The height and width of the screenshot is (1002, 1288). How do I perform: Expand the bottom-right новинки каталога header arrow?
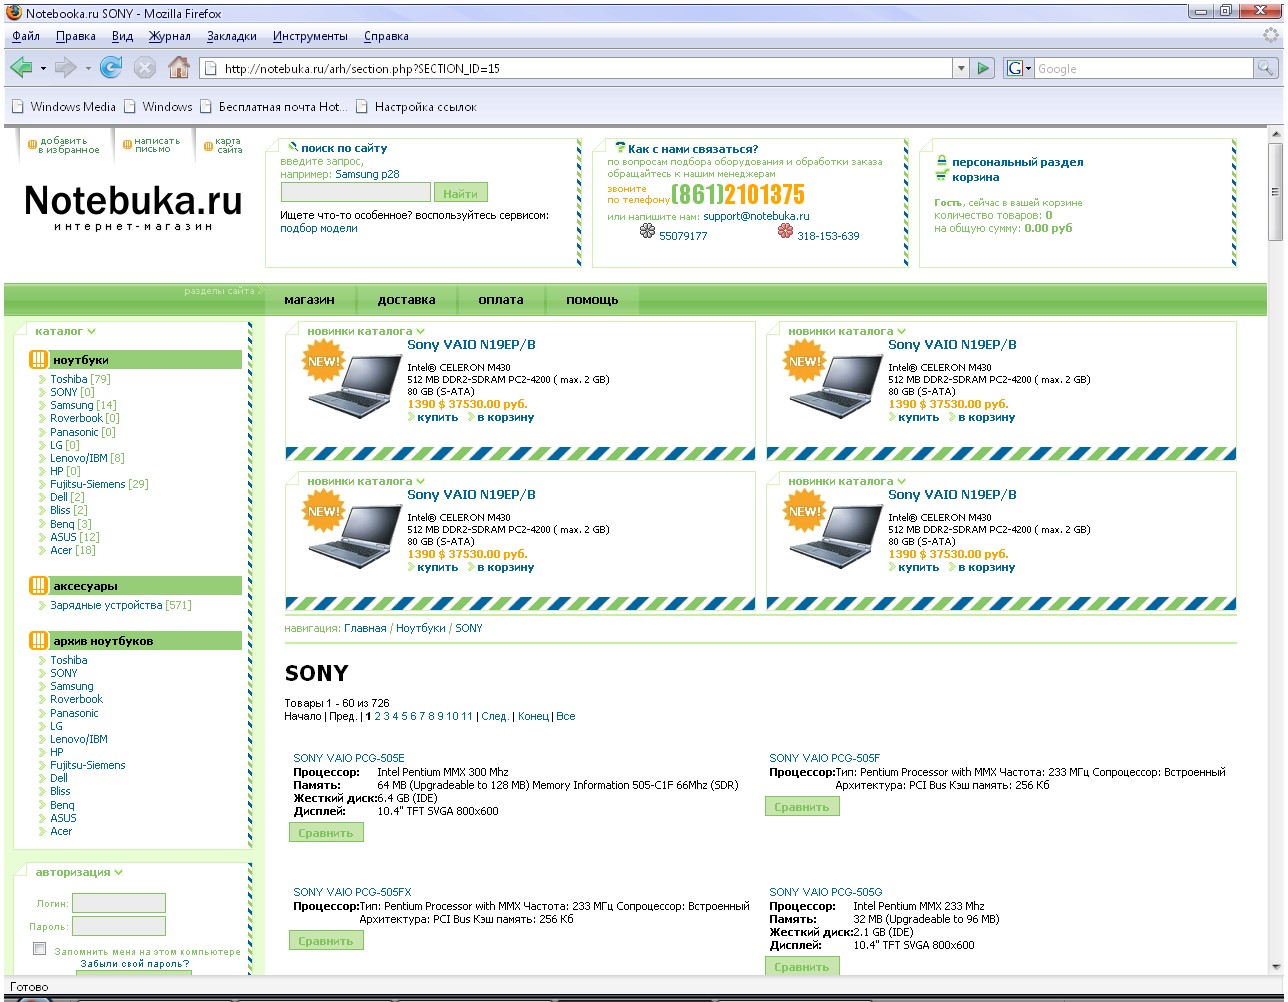(x=902, y=481)
